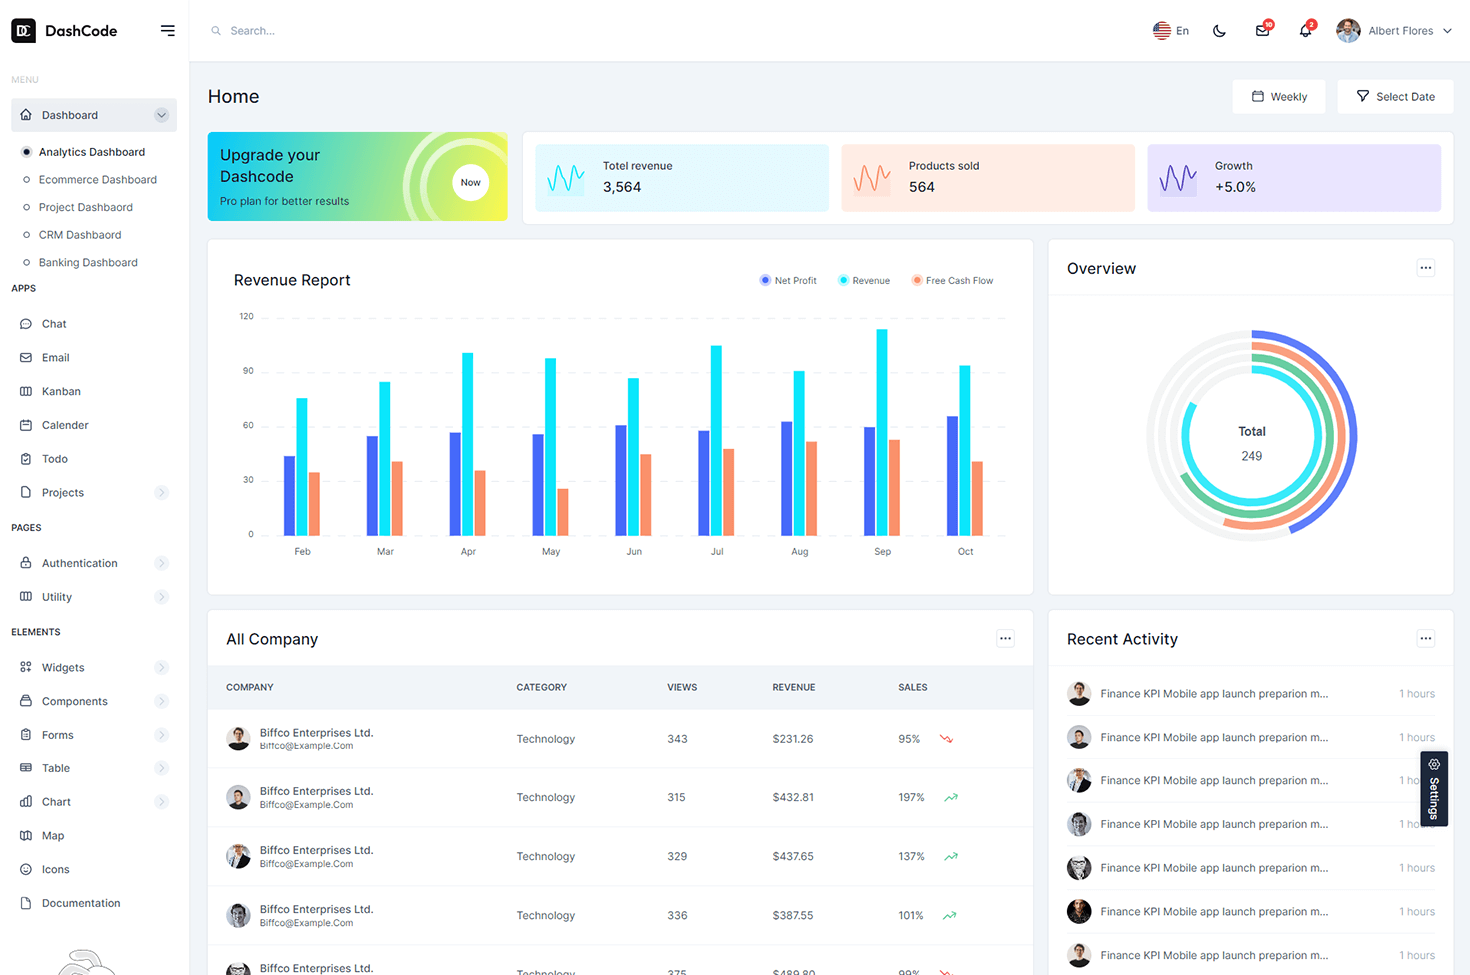The width and height of the screenshot is (1470, 975).
Task: Click the Products sold stat card
Action: [x=988, y=178]
